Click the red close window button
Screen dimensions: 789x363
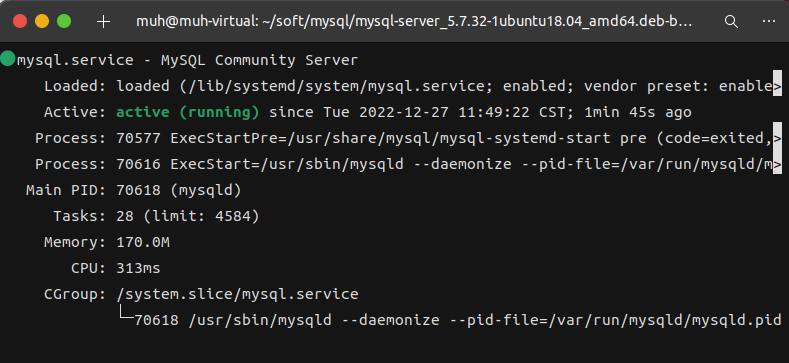pos(20,21)
